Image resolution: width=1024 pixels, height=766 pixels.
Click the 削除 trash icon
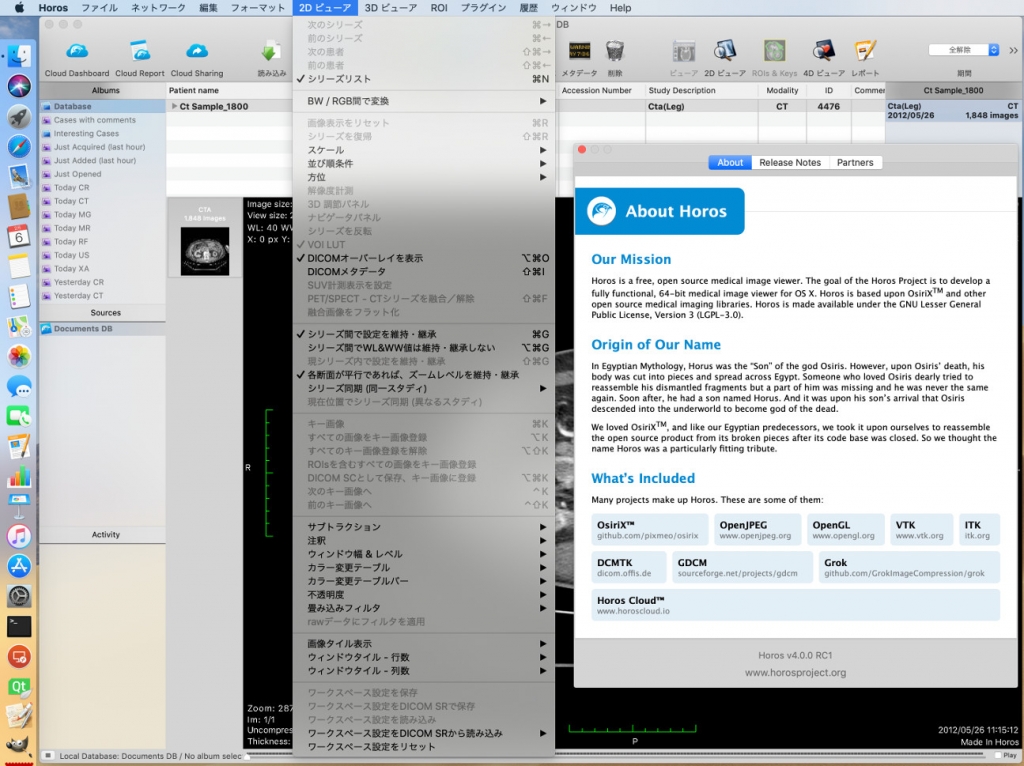pos(615,52)
